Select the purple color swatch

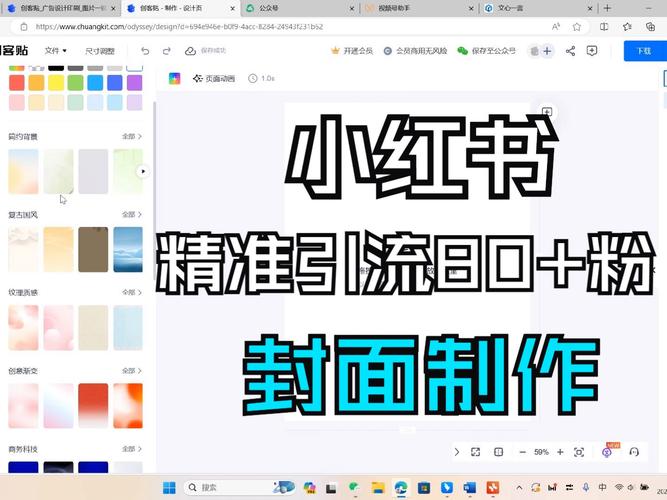134,83
